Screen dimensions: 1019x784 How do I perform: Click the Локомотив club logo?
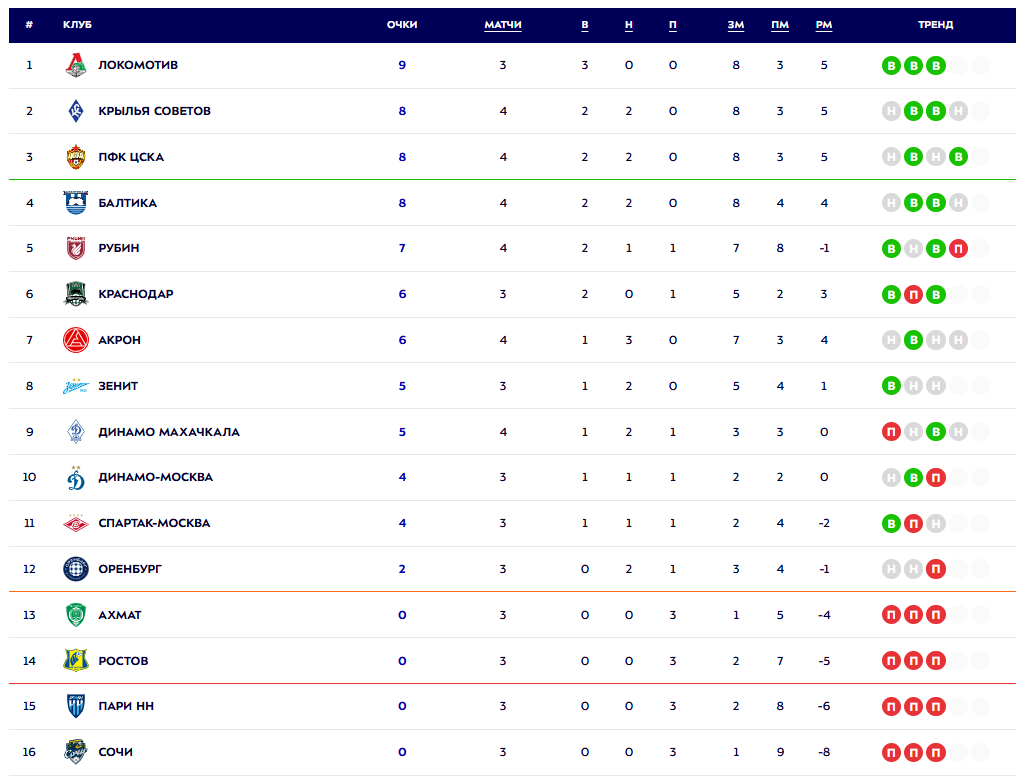click(76, 65)
